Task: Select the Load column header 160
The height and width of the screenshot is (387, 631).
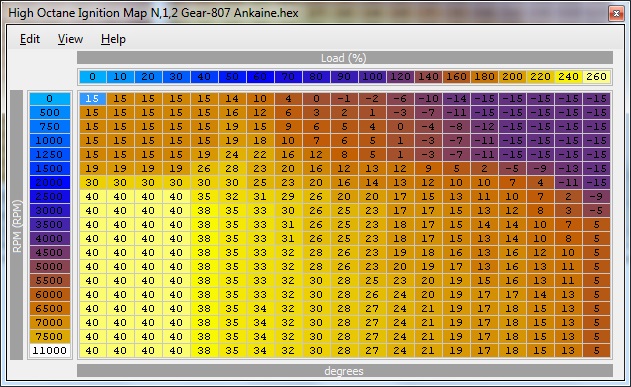Action: pyautogui.click(x=456, y=76)
